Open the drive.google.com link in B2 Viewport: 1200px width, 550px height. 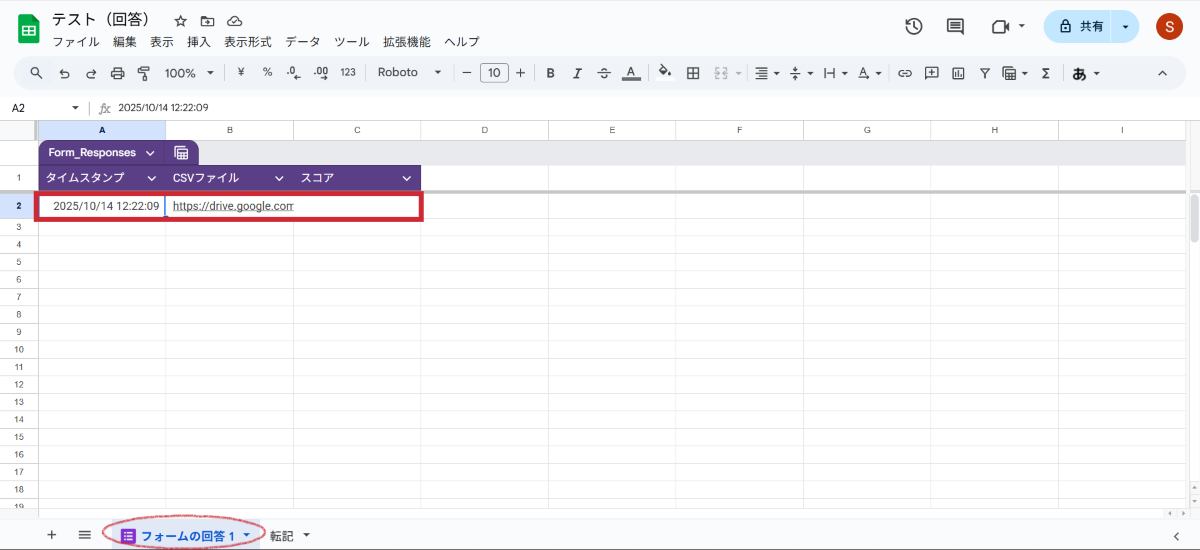(232, 206)
